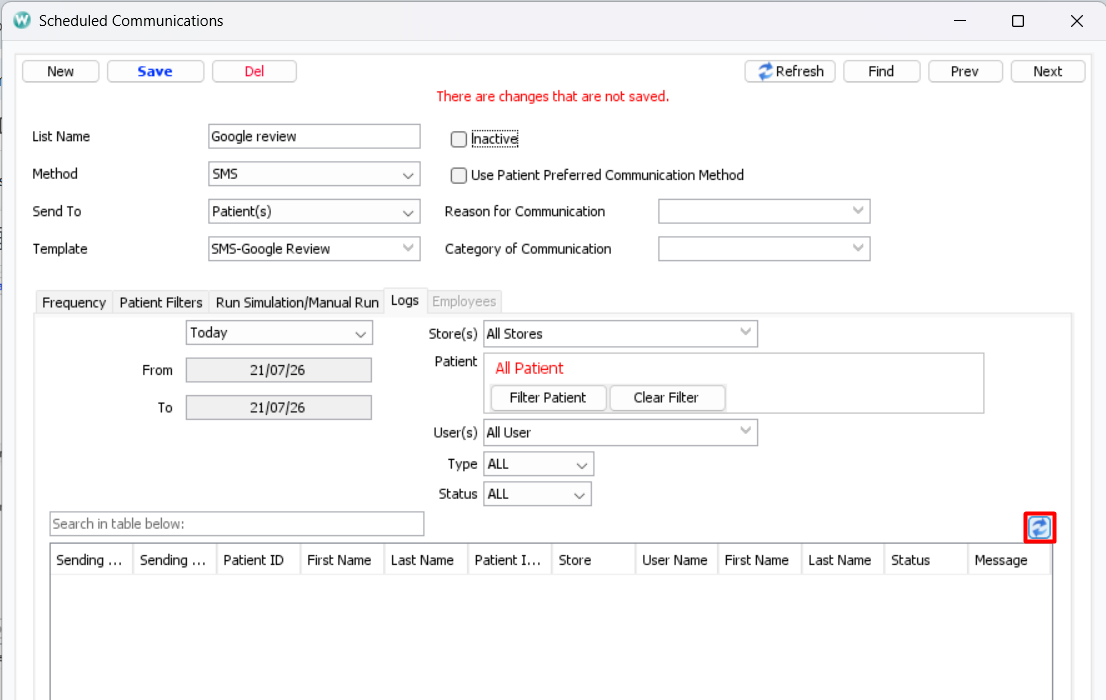Screen dimensions: 1106x700
Task: Click the Store column header
Action: point(593,560)
